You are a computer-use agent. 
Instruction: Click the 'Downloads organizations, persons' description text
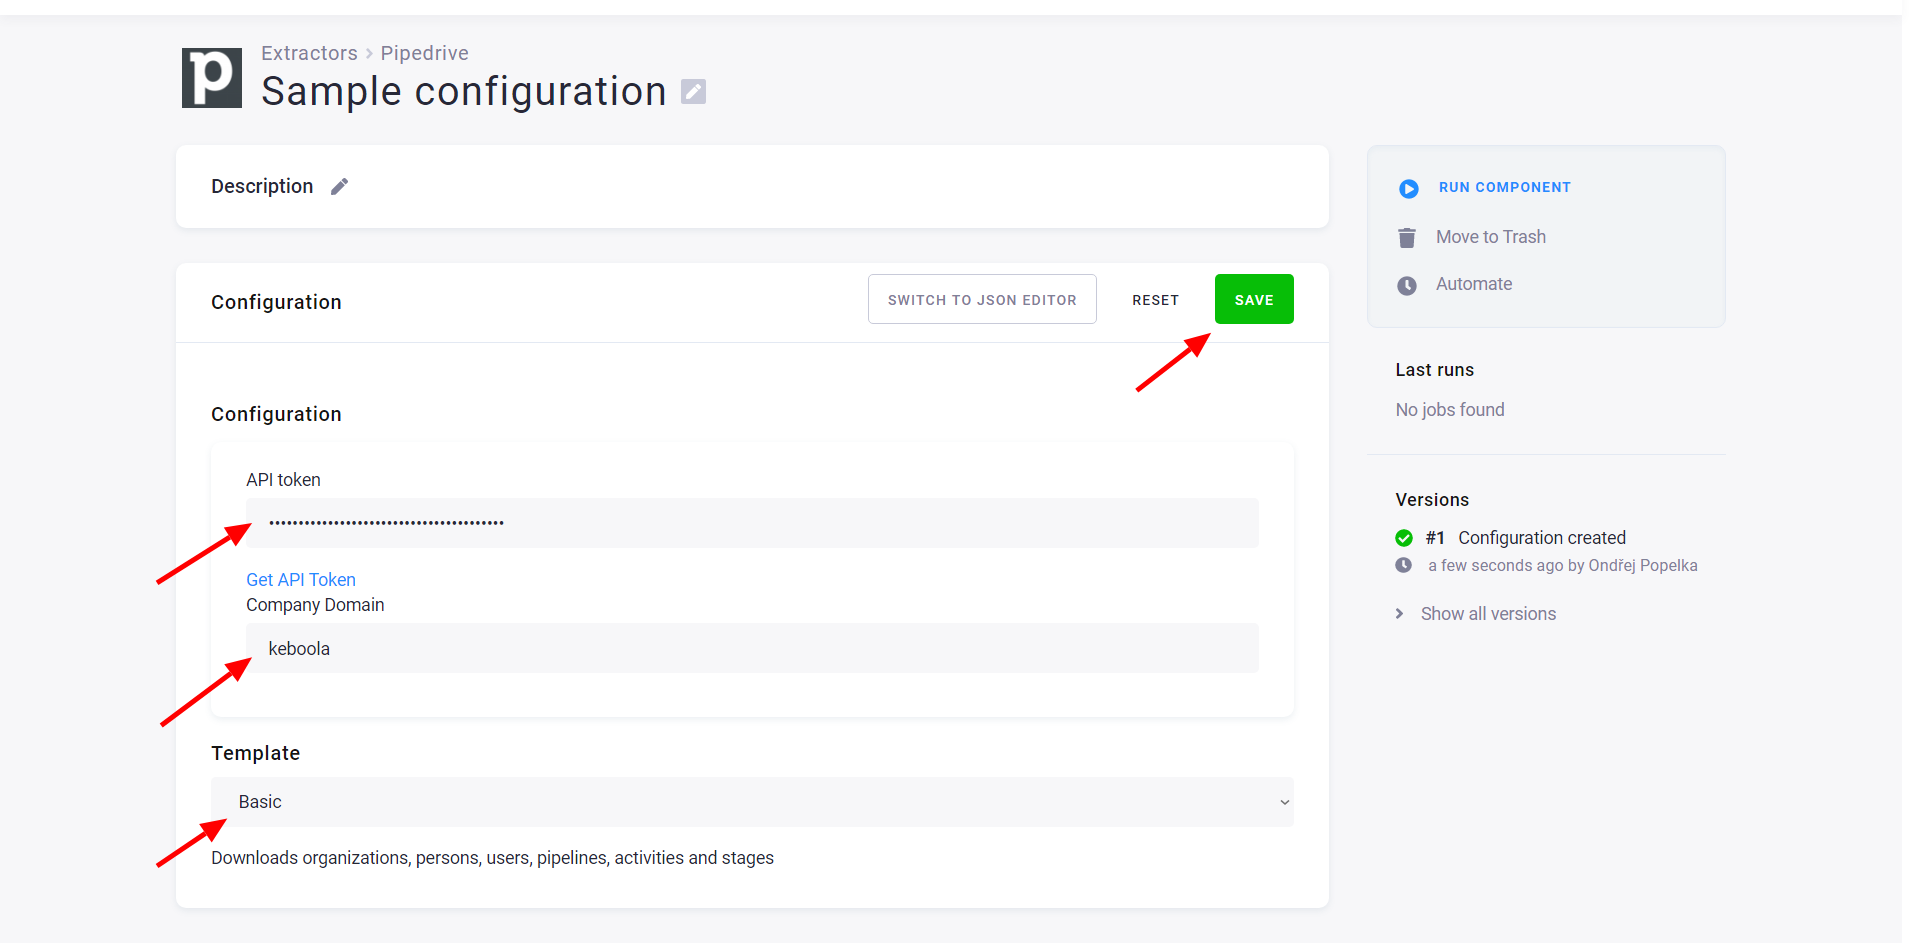click(492, 858)
